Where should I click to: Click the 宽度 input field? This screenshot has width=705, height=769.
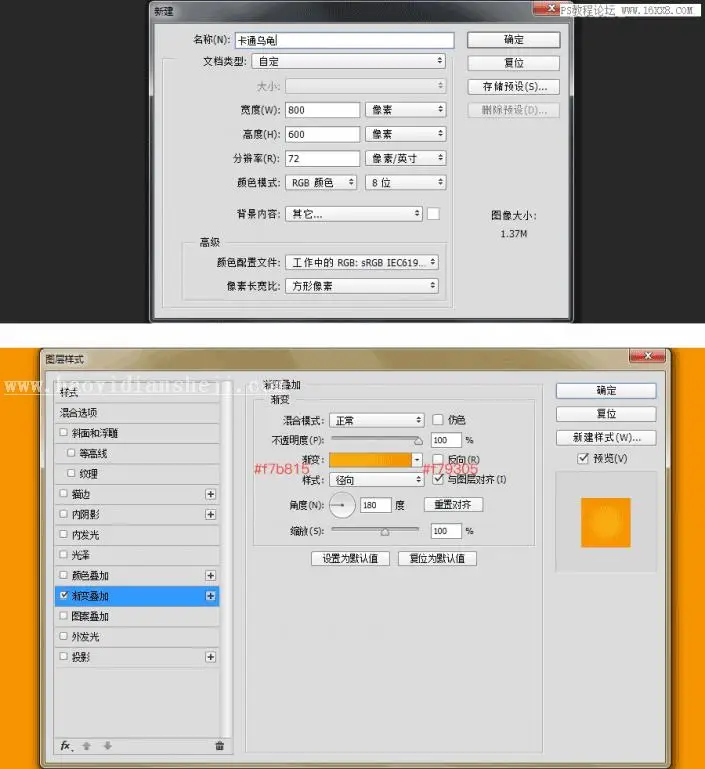coord(323,110)
